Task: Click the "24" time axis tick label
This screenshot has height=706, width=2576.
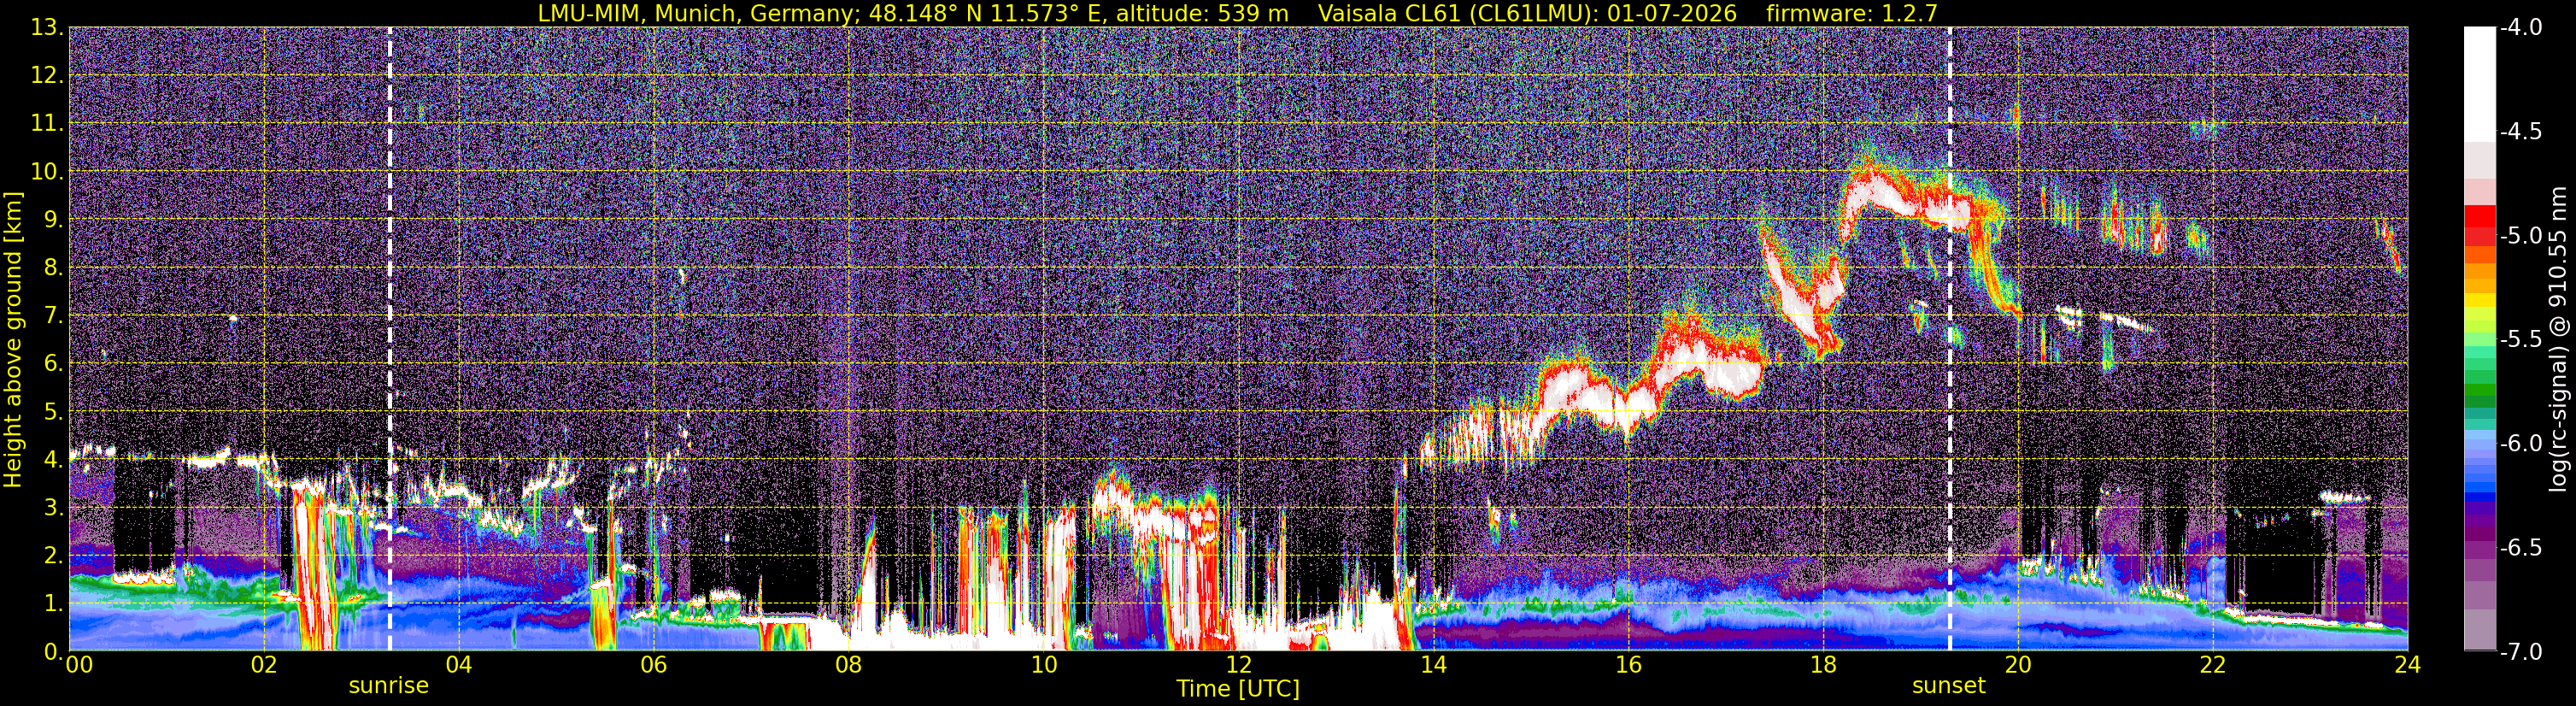Action: [2408, 666]
